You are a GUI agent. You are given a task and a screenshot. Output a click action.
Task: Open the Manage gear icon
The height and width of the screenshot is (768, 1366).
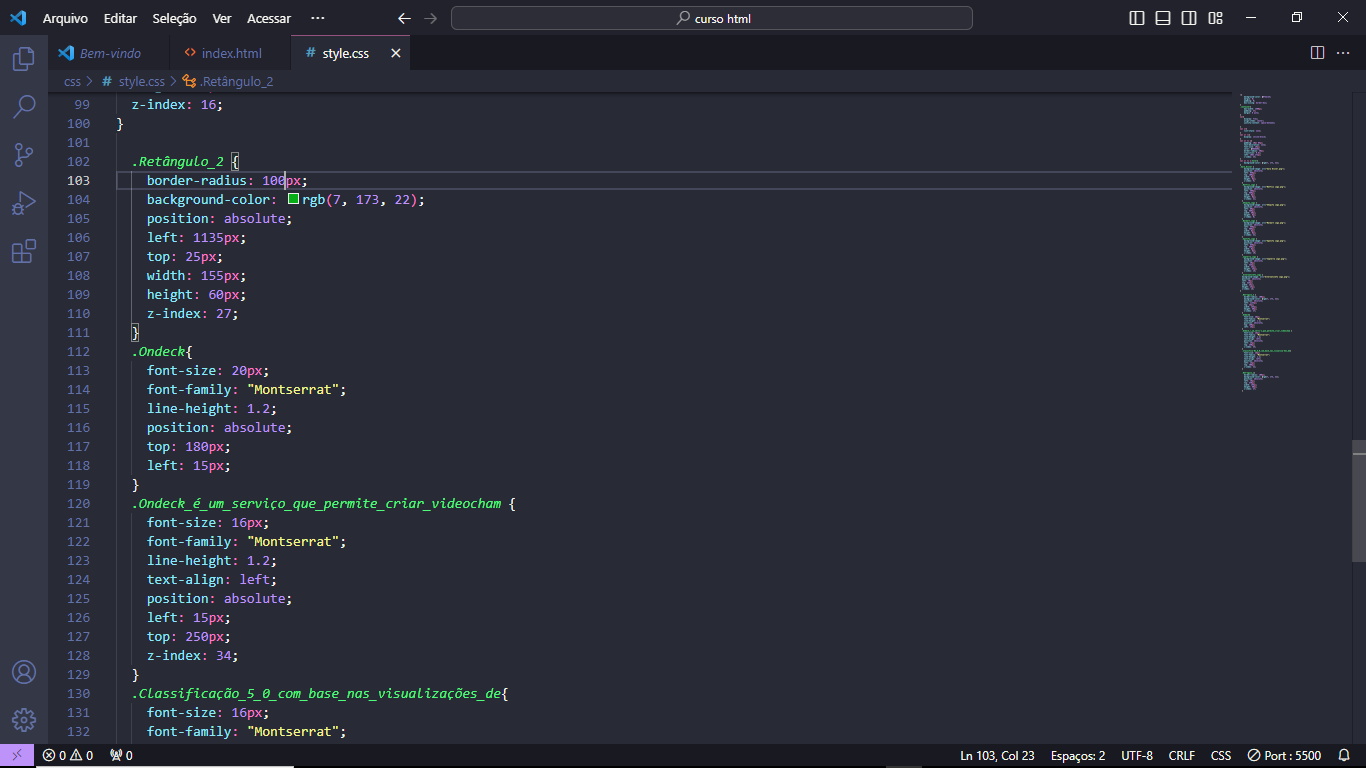[x=24, y=720]
